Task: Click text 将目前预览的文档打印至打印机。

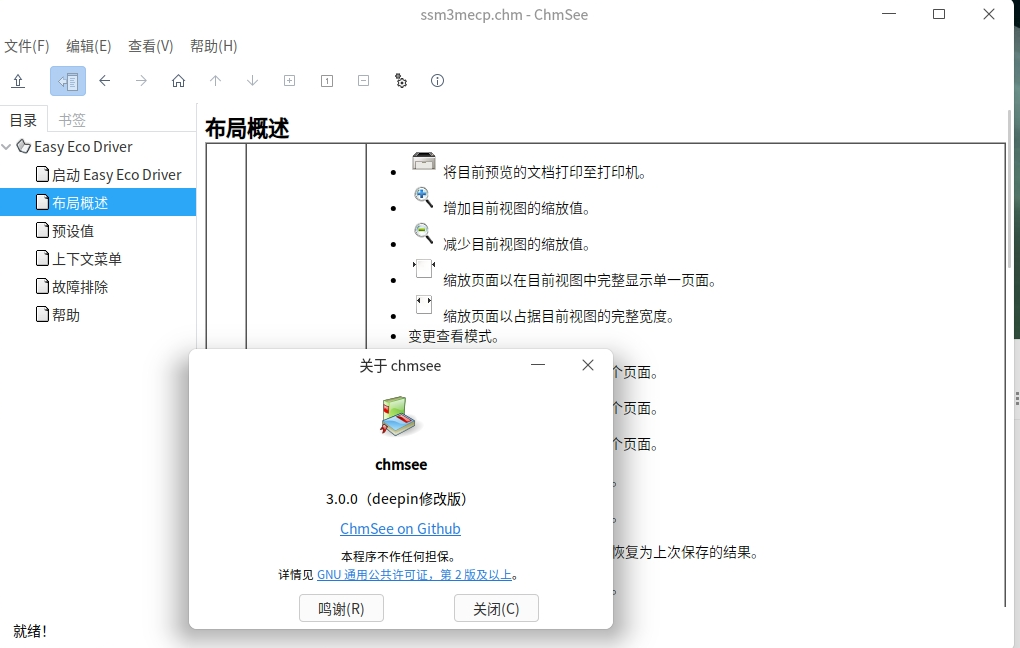Action: [544, 172]
